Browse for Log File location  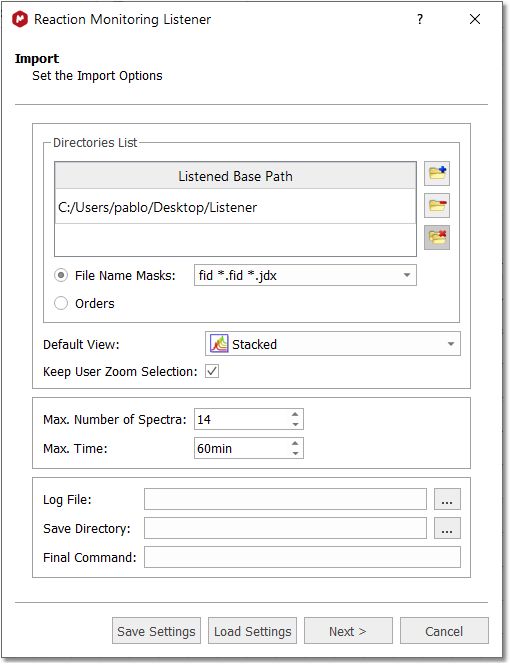click(x=447, y=499)
